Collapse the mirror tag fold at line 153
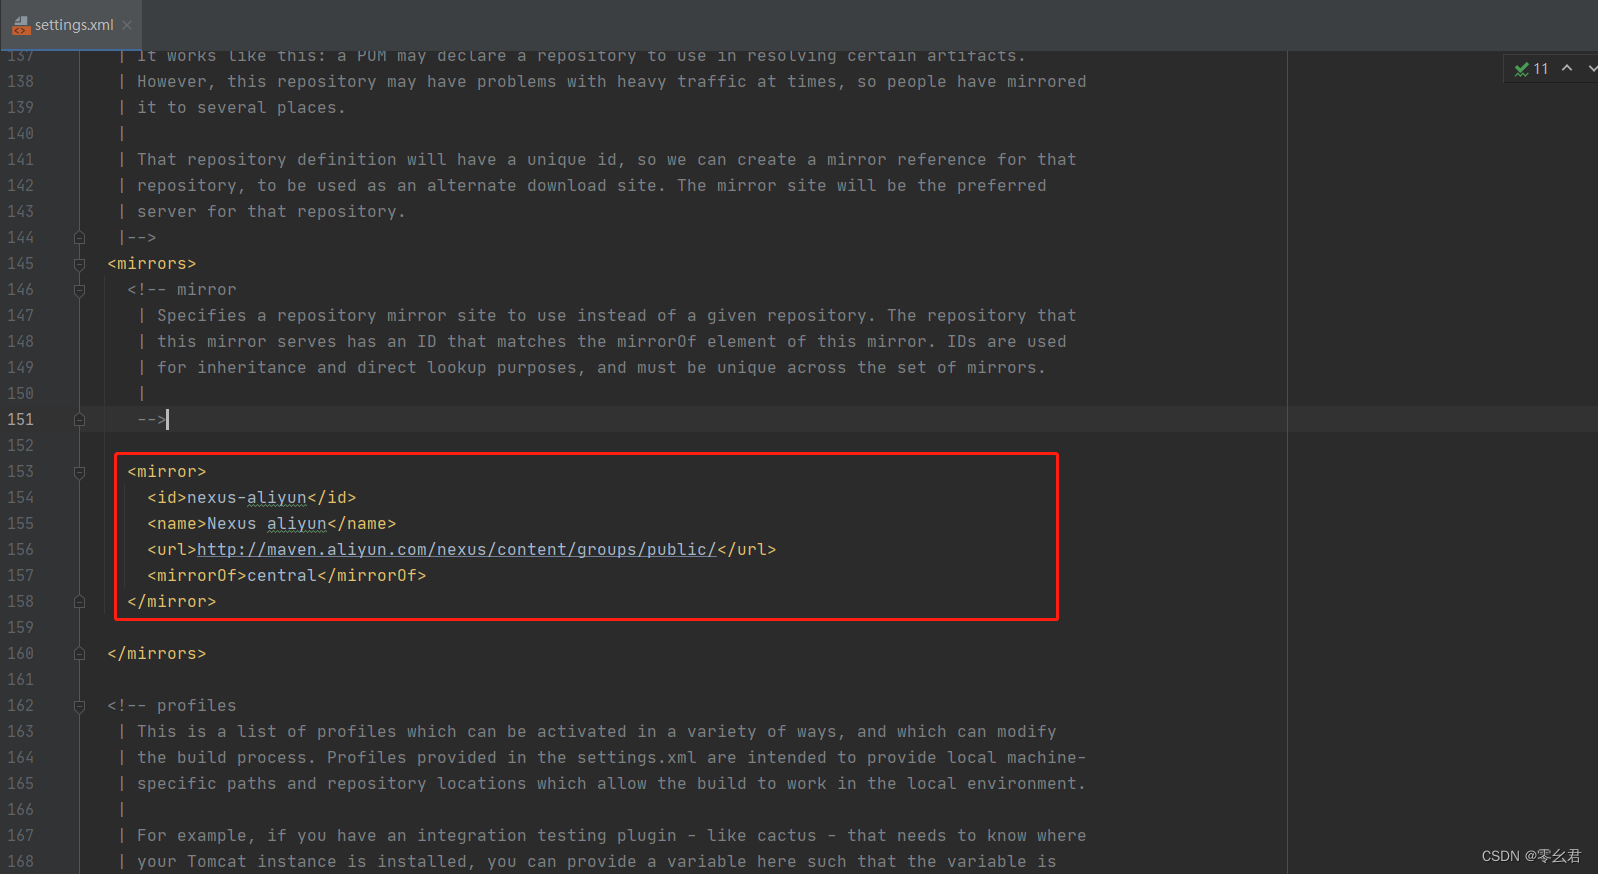The height and width of the screenshot is (874, 1598). (x=79, y=472)
